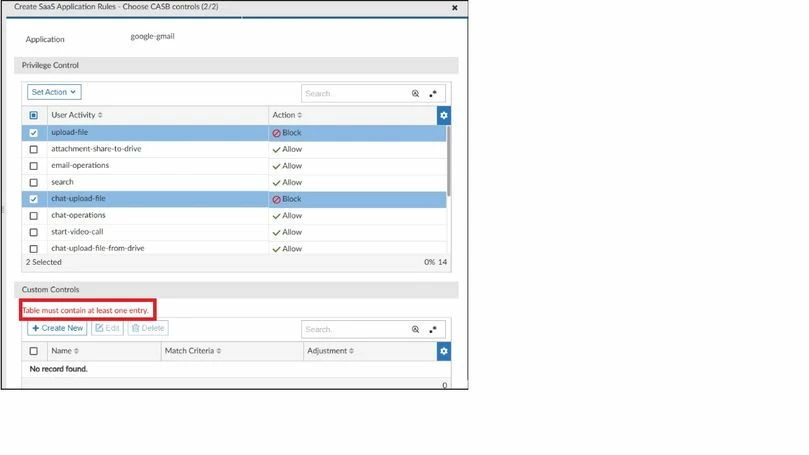The height and width of the screenshot is (455, 809).
Task: Check the email-operations checkbox
Action: point(34,166)
